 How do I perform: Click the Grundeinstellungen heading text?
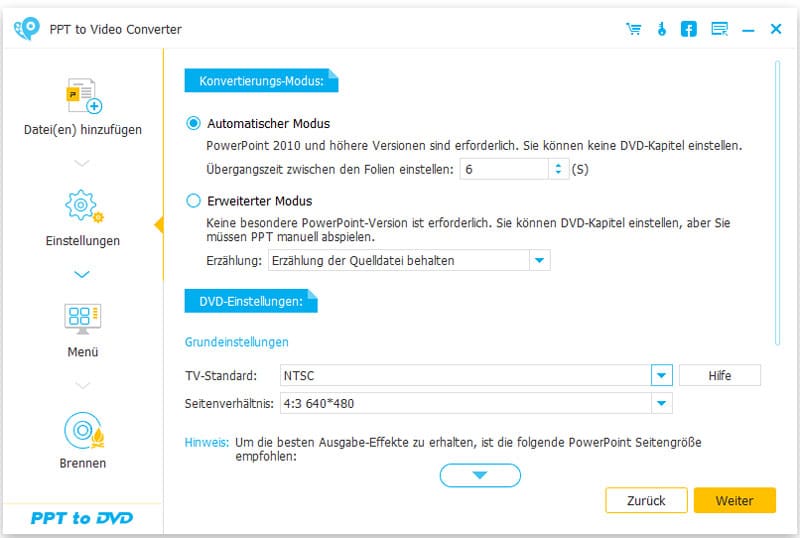tap(236, 342)
